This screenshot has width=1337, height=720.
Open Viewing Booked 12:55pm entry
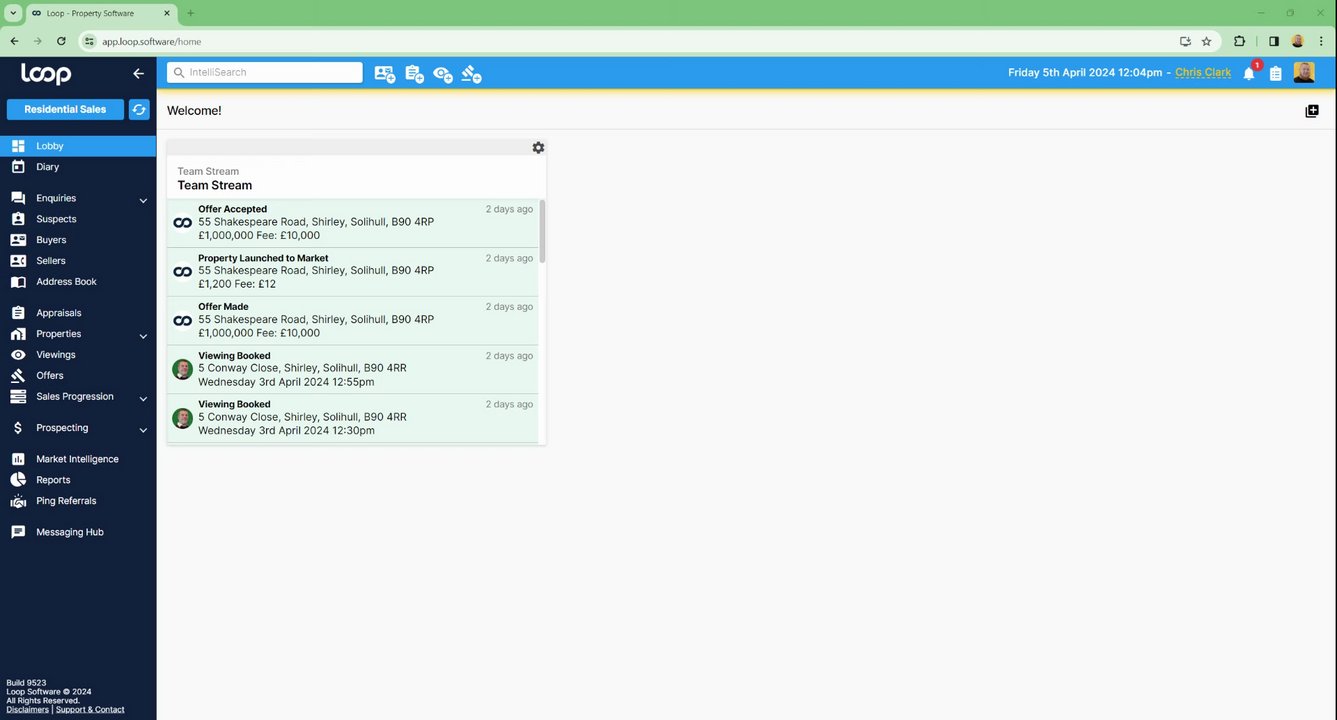click(353, 370)
